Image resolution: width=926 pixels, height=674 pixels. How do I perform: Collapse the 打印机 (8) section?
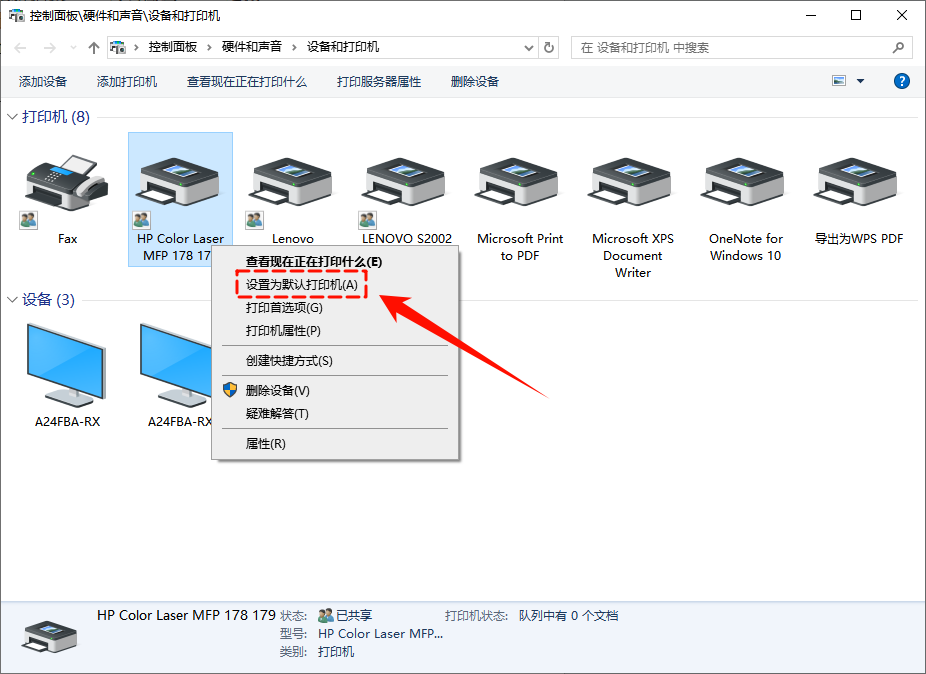[10, 116]
